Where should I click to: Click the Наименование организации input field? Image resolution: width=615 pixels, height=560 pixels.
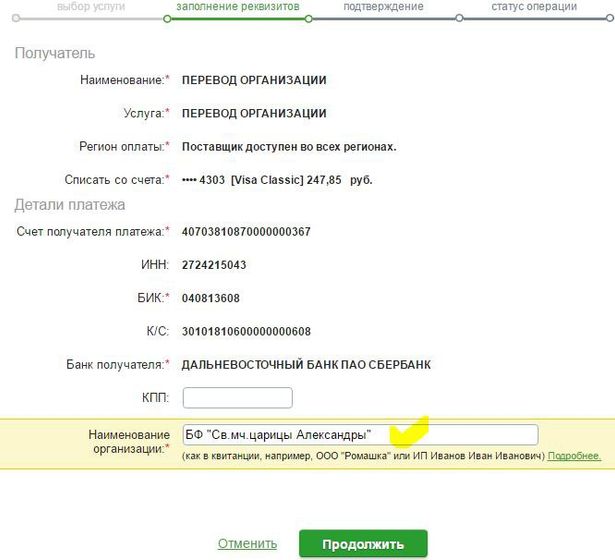point(360,435)
